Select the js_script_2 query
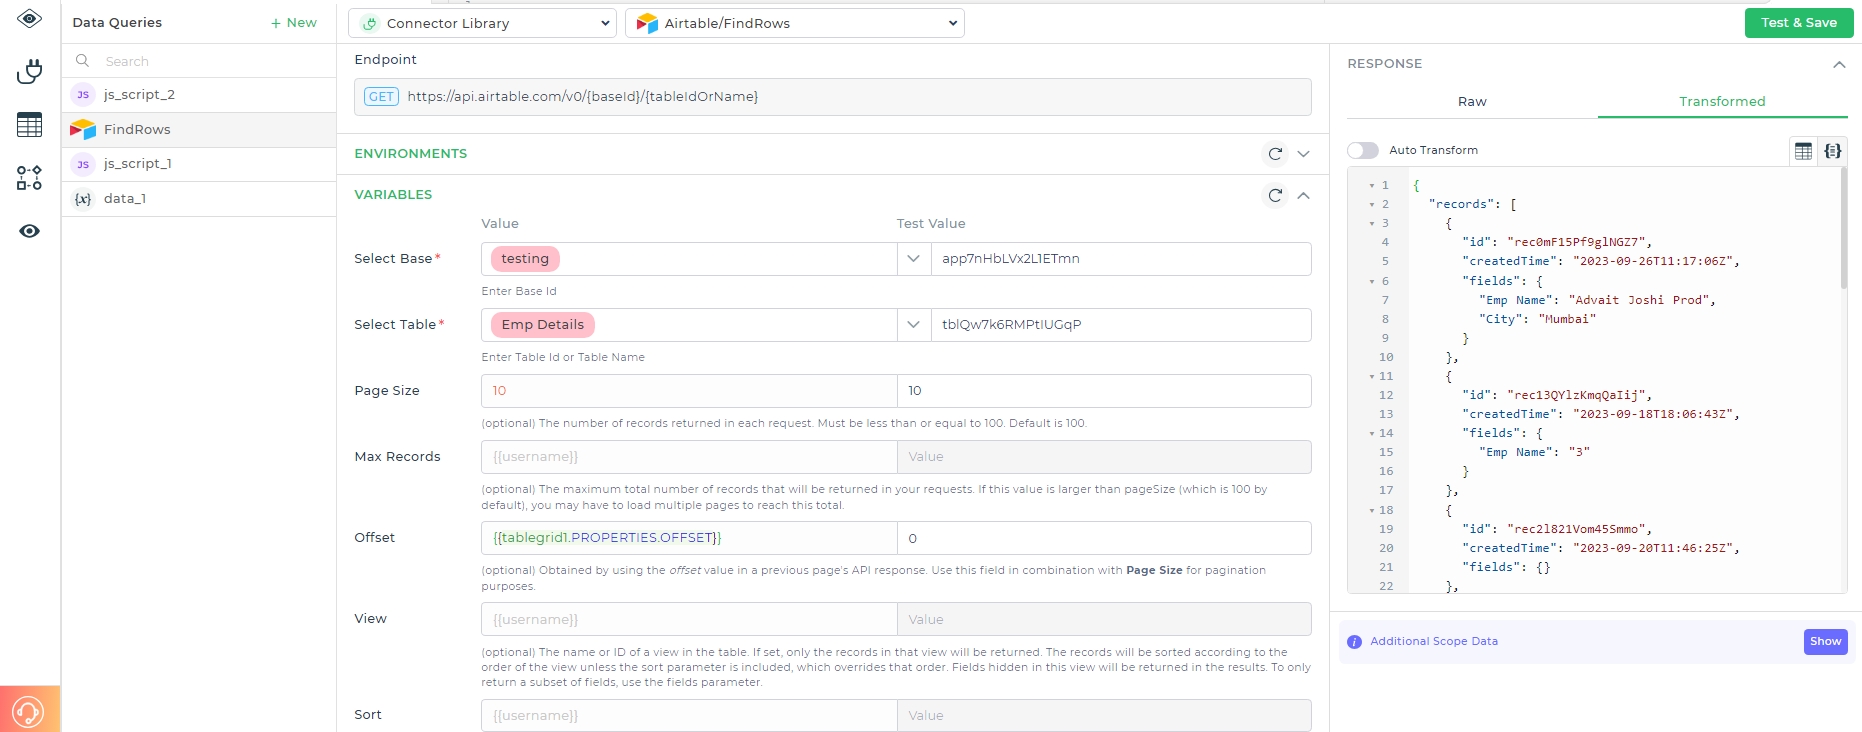 (x=199, y=95)
